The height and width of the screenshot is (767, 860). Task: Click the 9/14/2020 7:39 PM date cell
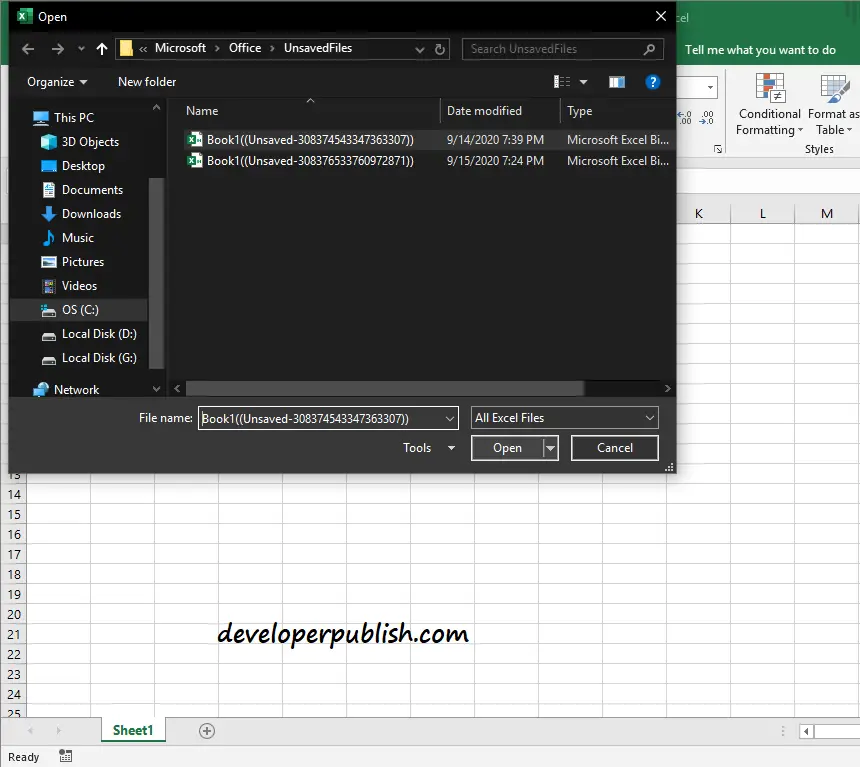coord(495,140)
